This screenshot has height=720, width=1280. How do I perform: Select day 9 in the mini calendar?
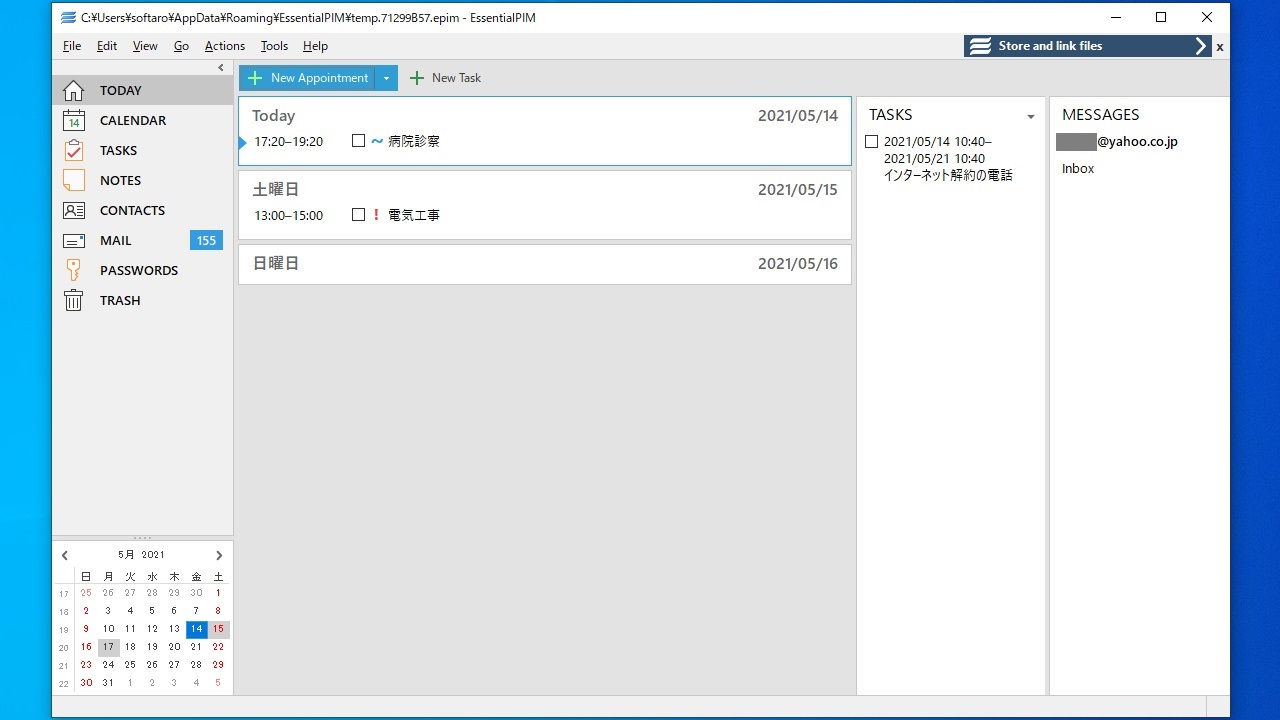pos(86,629)
